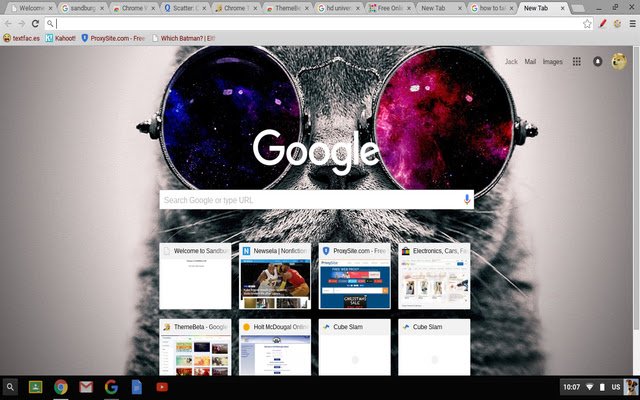Open the ProxySite.com bookmark
This screenshot has height=400, width=640.
(113, 38)
